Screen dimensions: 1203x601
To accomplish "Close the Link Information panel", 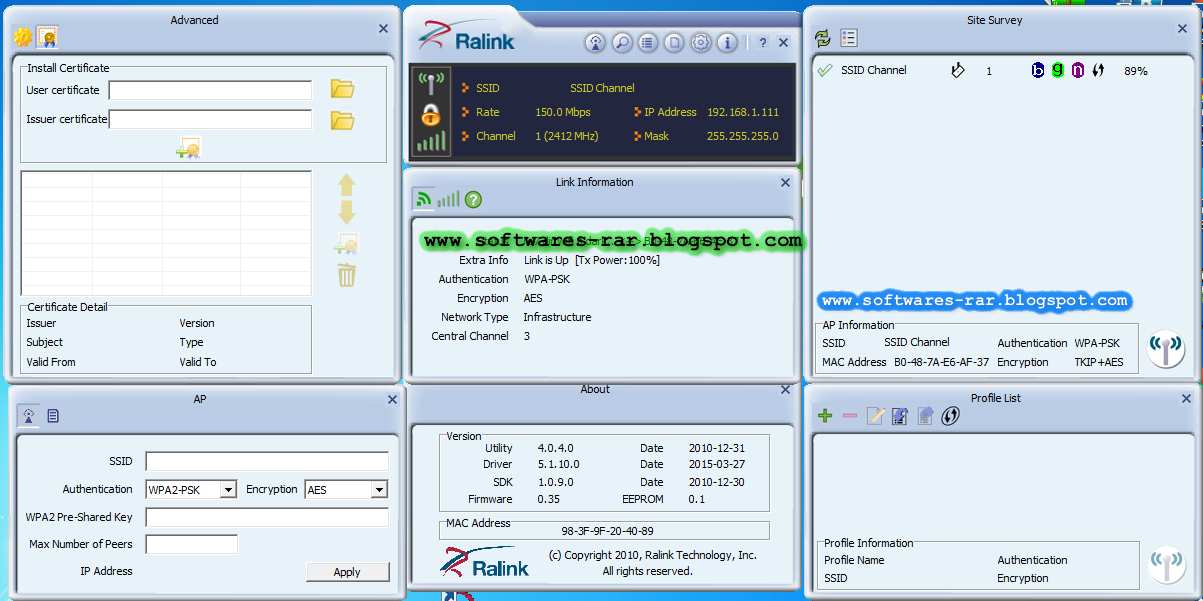I will coord(786,183).
